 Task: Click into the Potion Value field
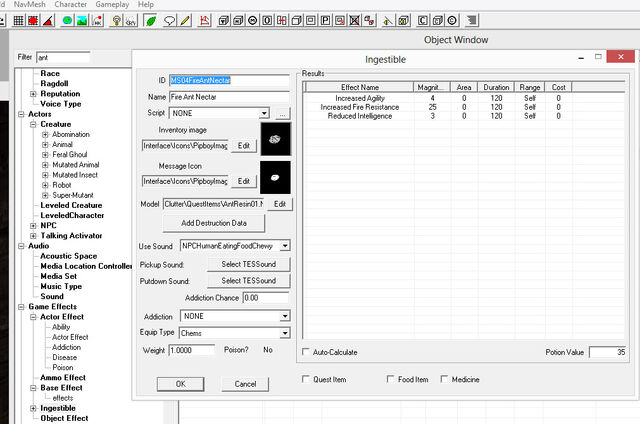pos(608,352)
